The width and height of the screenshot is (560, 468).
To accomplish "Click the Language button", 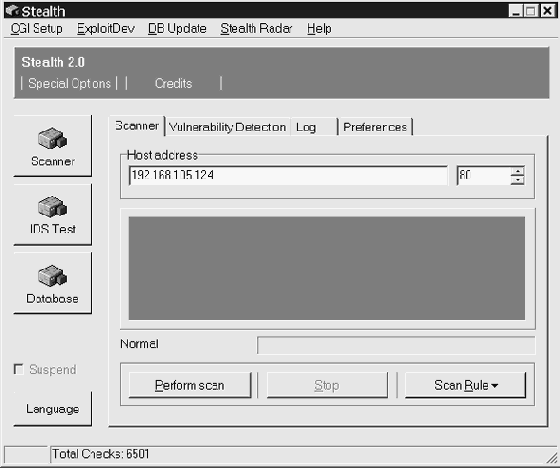I will 52,409.
